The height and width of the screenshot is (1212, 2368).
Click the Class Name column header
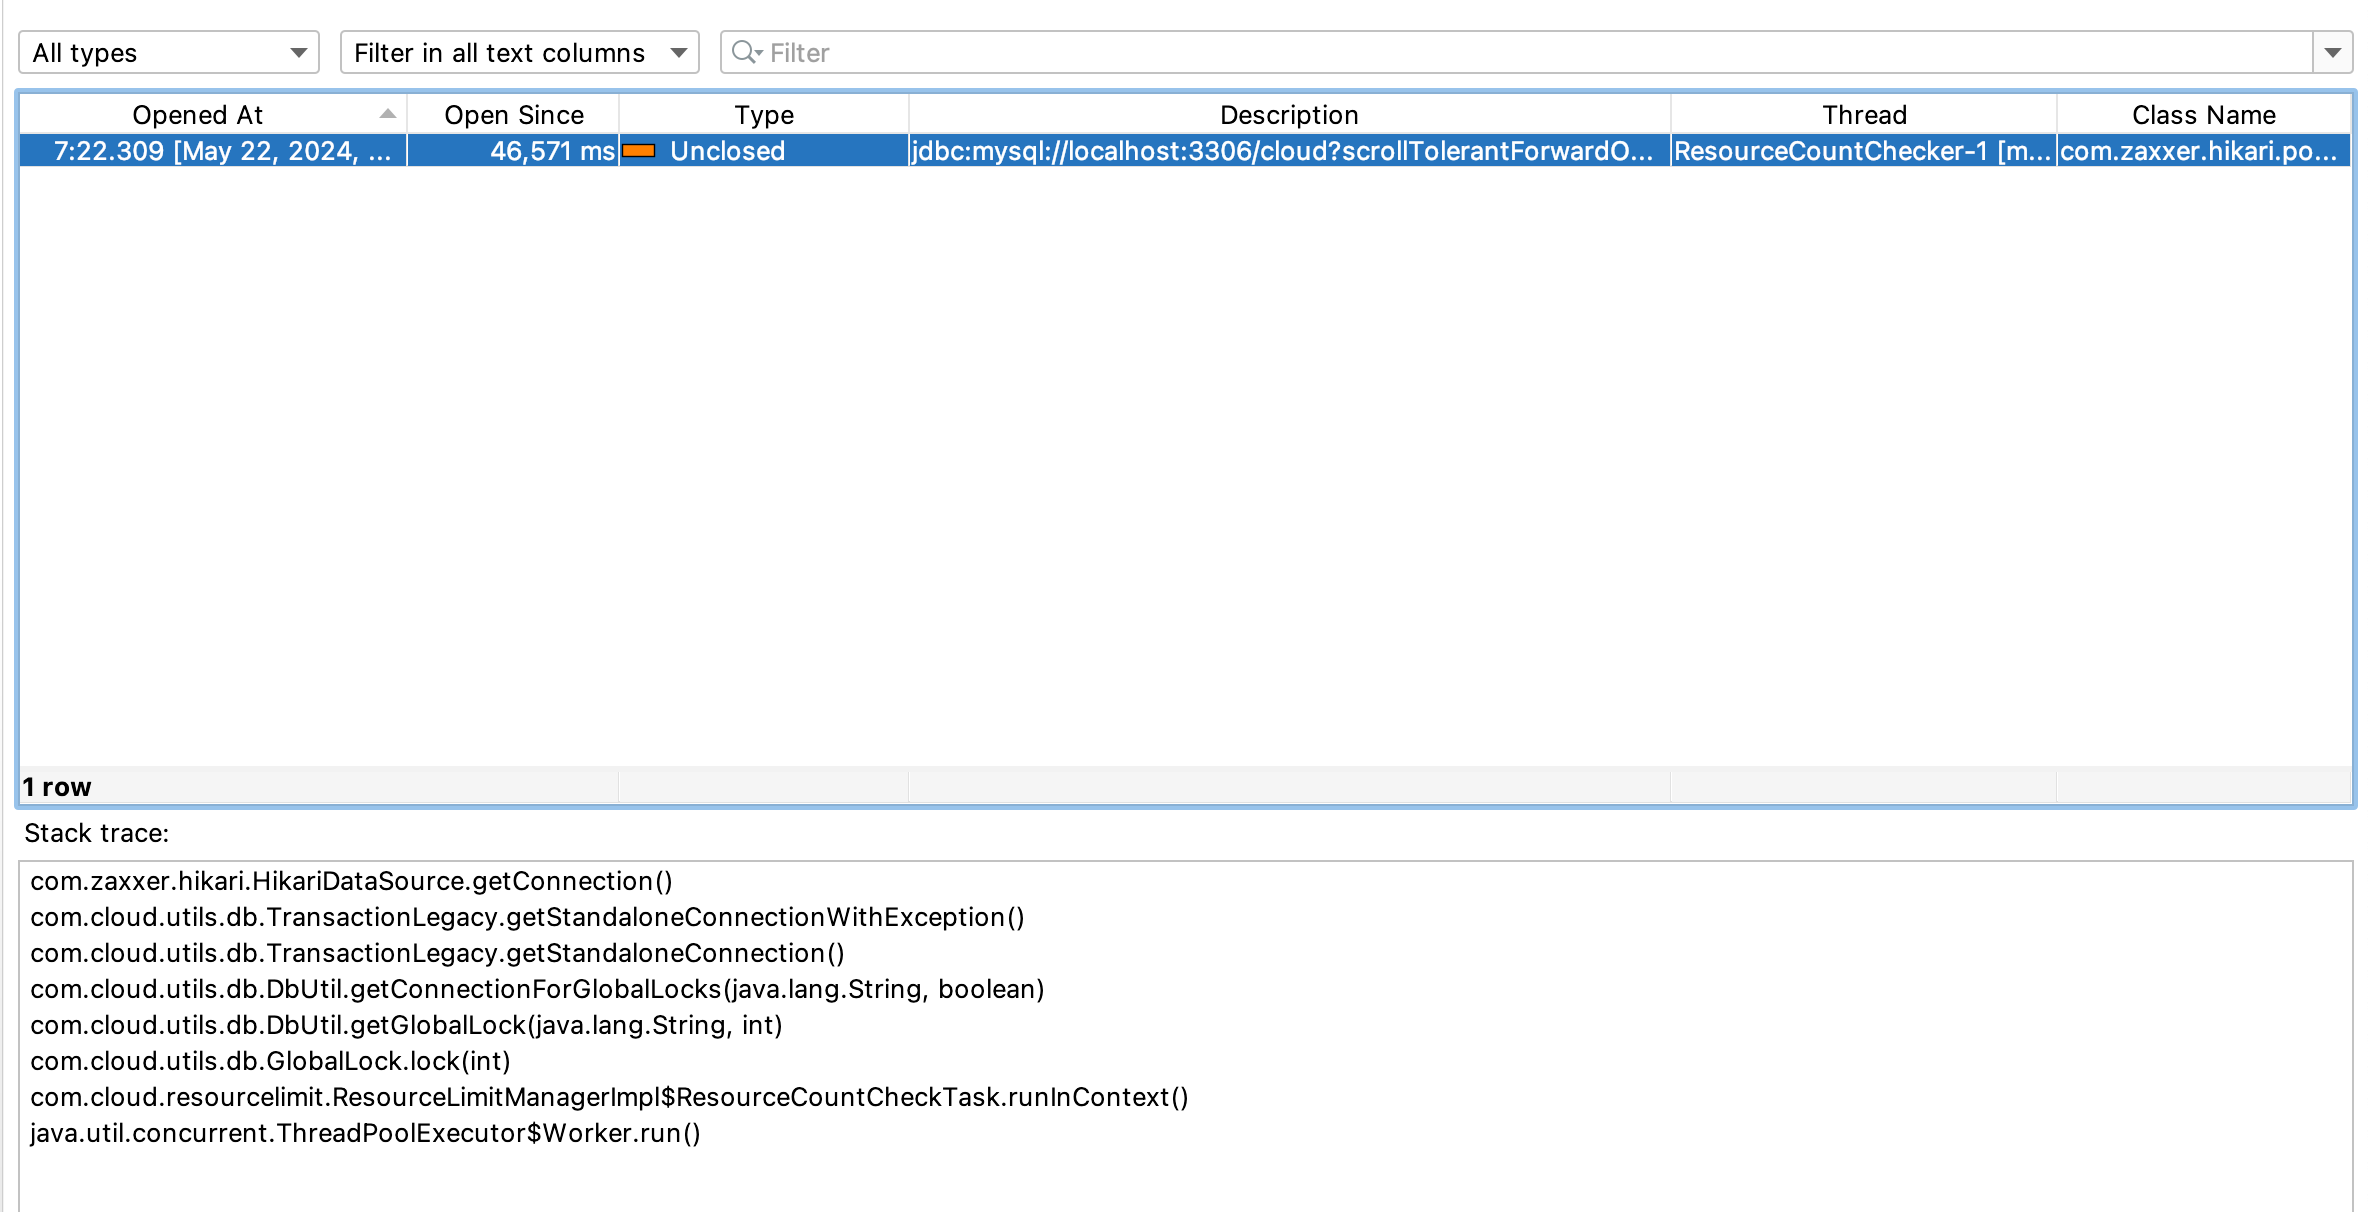point(2204,115)
